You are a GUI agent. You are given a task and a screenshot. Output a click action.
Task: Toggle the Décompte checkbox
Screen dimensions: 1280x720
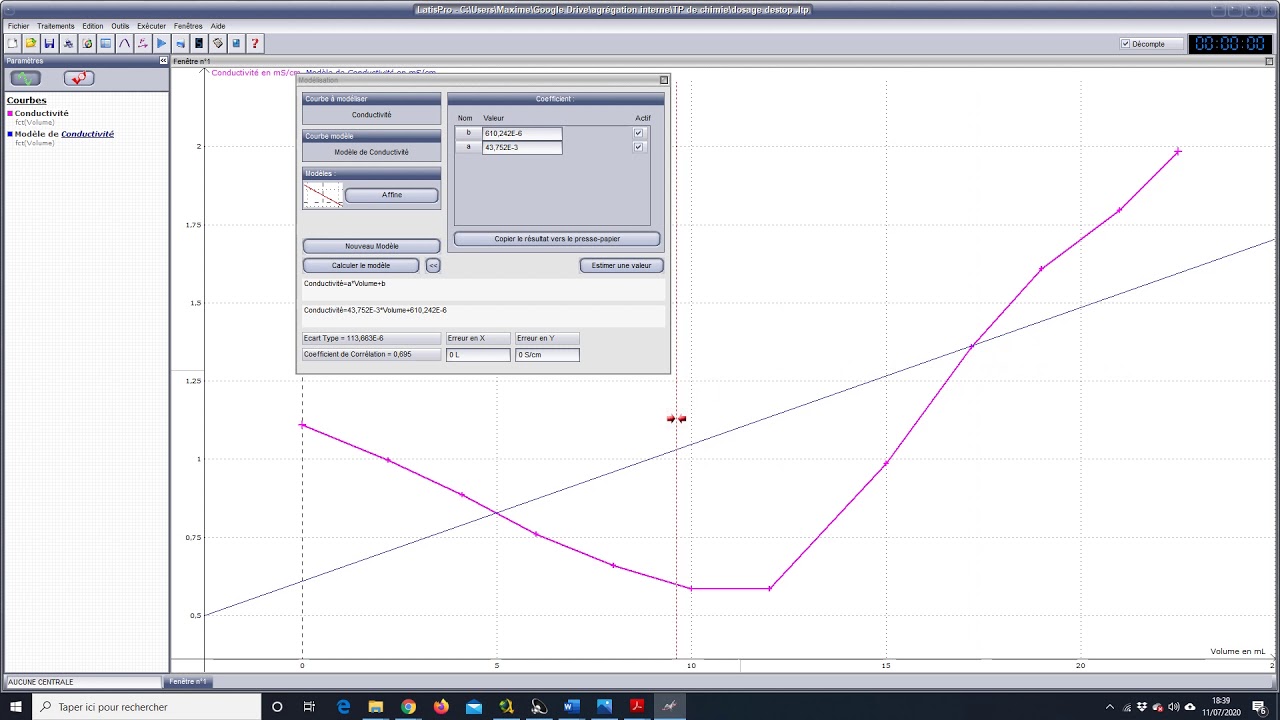coord(1125,44)
